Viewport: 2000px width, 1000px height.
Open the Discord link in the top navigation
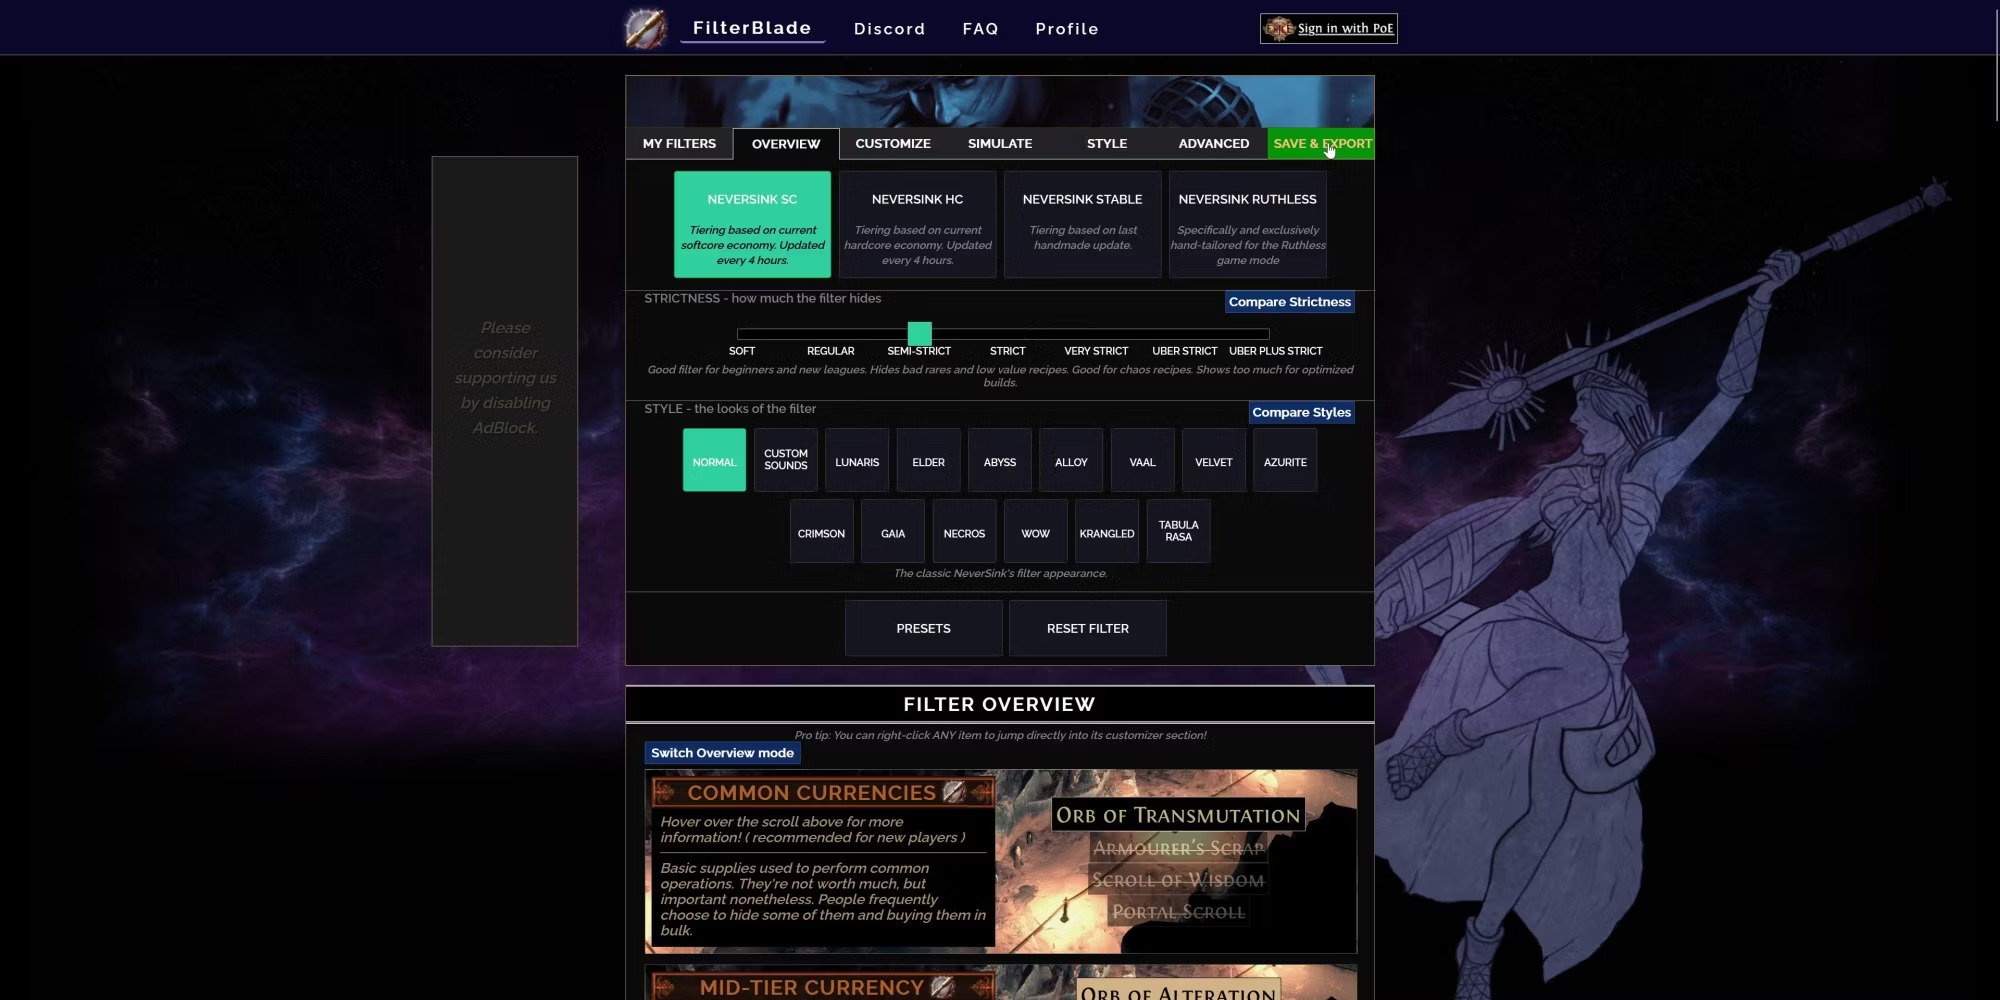click(x=889, y=29)
